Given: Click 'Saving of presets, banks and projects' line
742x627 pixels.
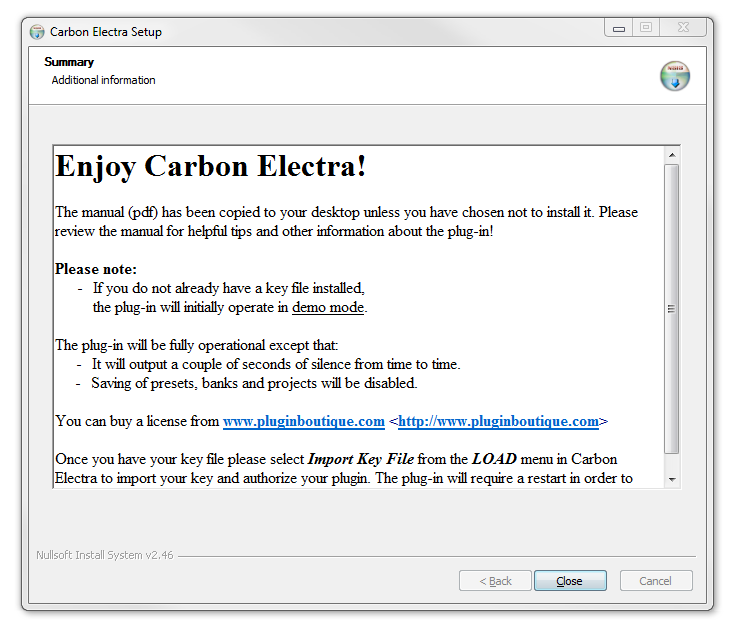Looking at the screenshot, I should [254, 383].
